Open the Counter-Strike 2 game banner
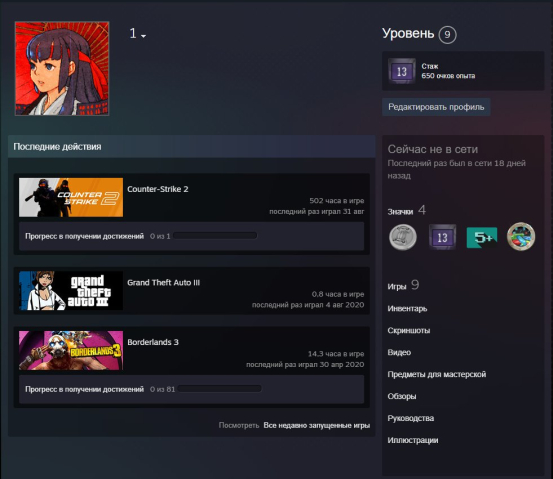 point(71,197)
